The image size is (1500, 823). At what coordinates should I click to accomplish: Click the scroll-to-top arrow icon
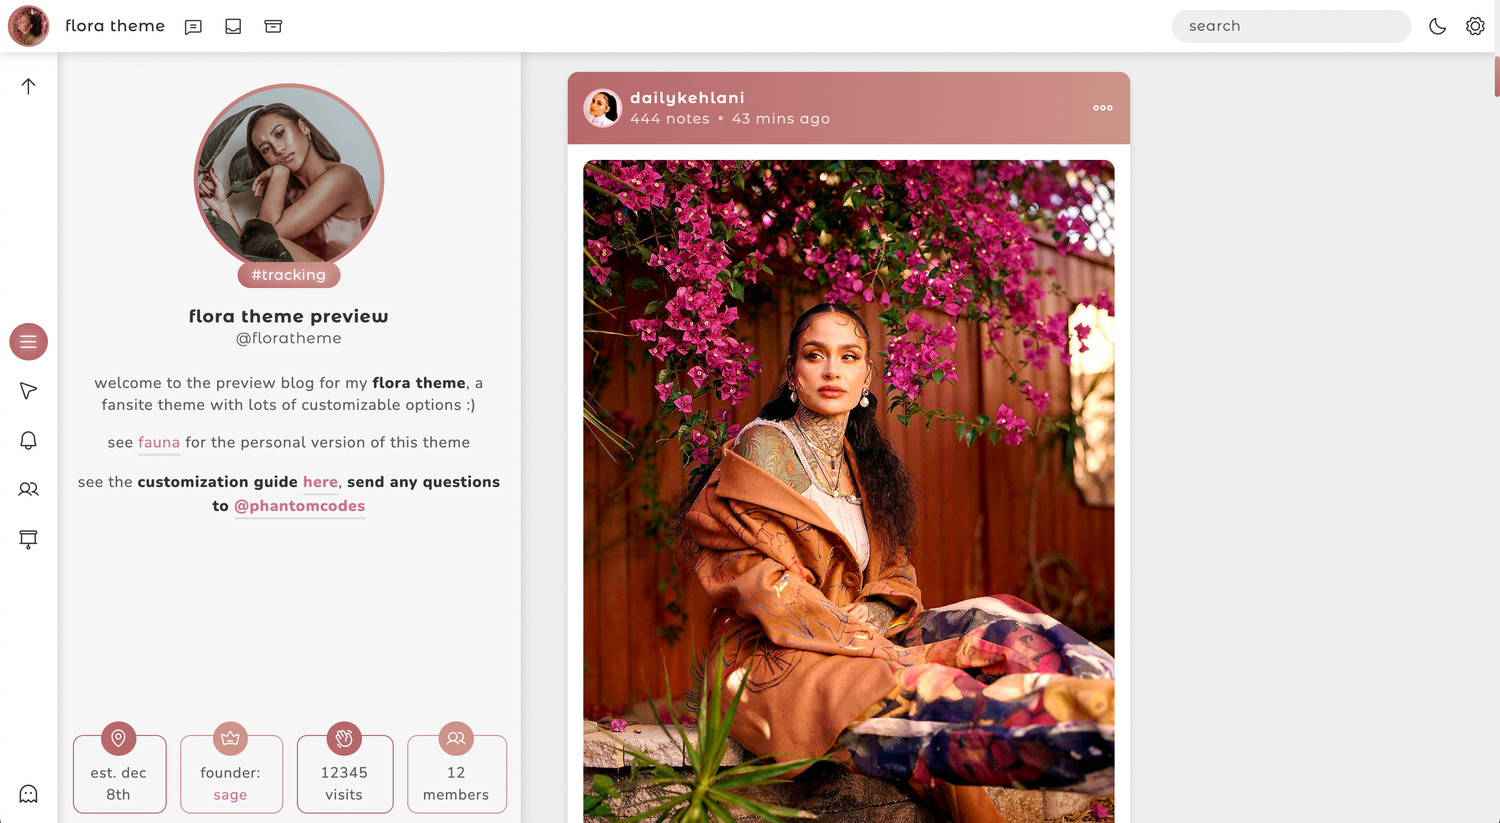tap(28, 86)
